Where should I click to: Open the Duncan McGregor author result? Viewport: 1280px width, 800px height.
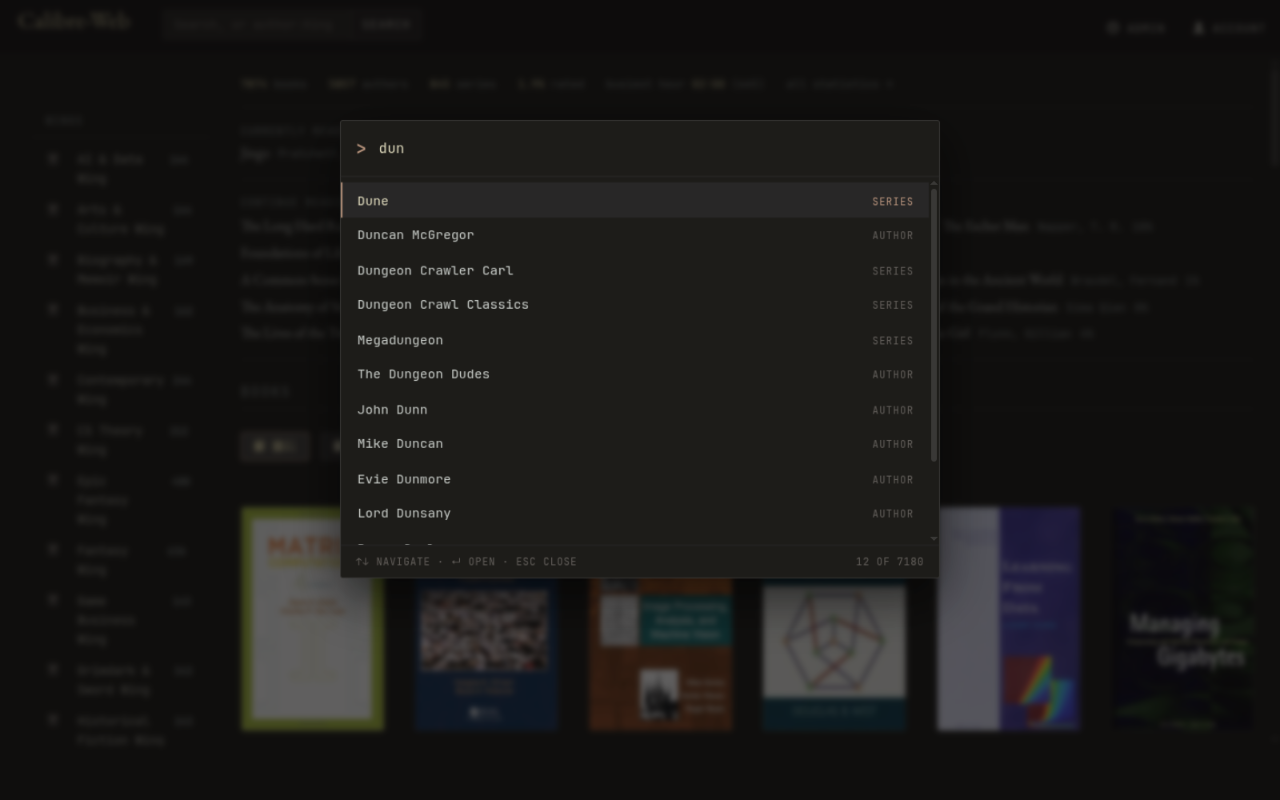point(635,235)
